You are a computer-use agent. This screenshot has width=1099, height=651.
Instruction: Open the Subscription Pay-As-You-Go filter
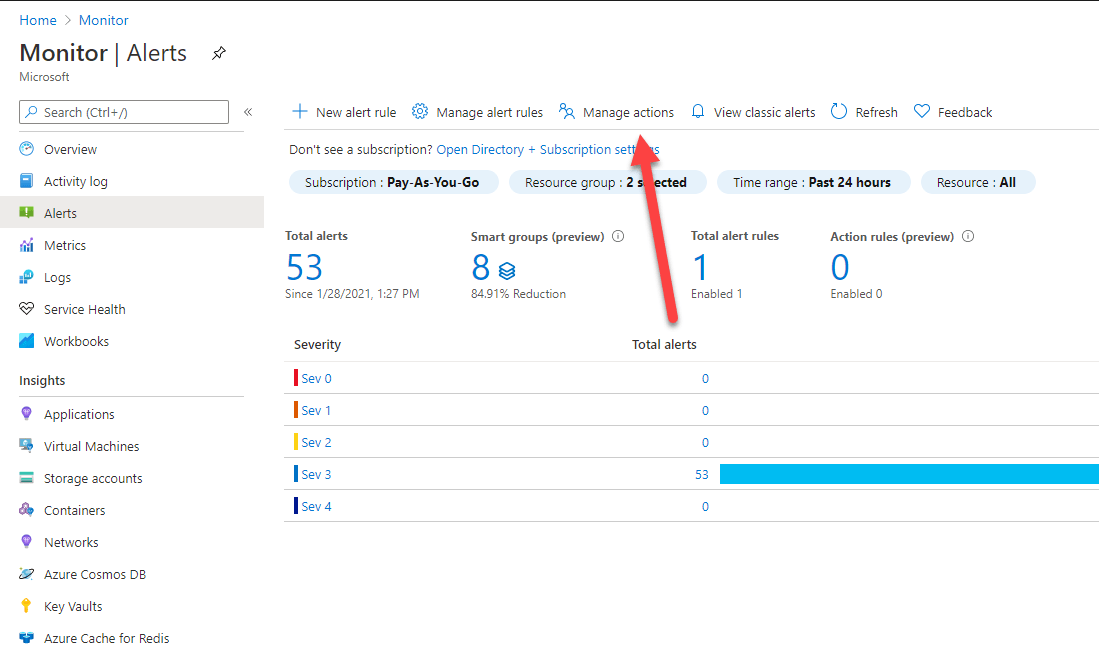click(x=392, y=183)
